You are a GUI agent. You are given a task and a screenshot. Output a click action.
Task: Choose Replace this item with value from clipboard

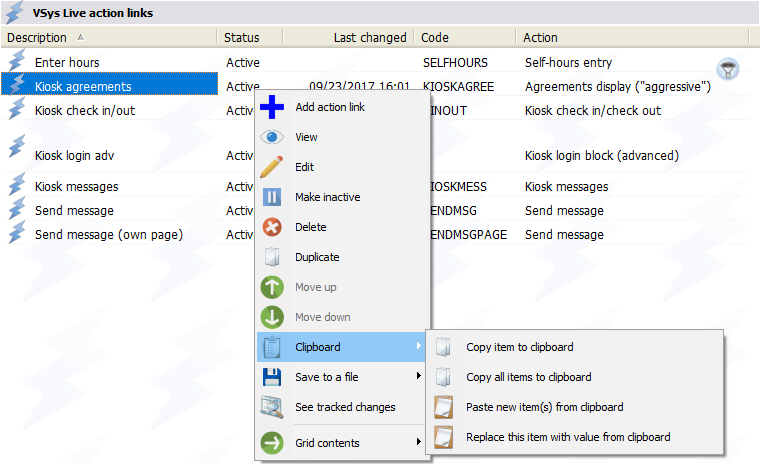(567, 437)
